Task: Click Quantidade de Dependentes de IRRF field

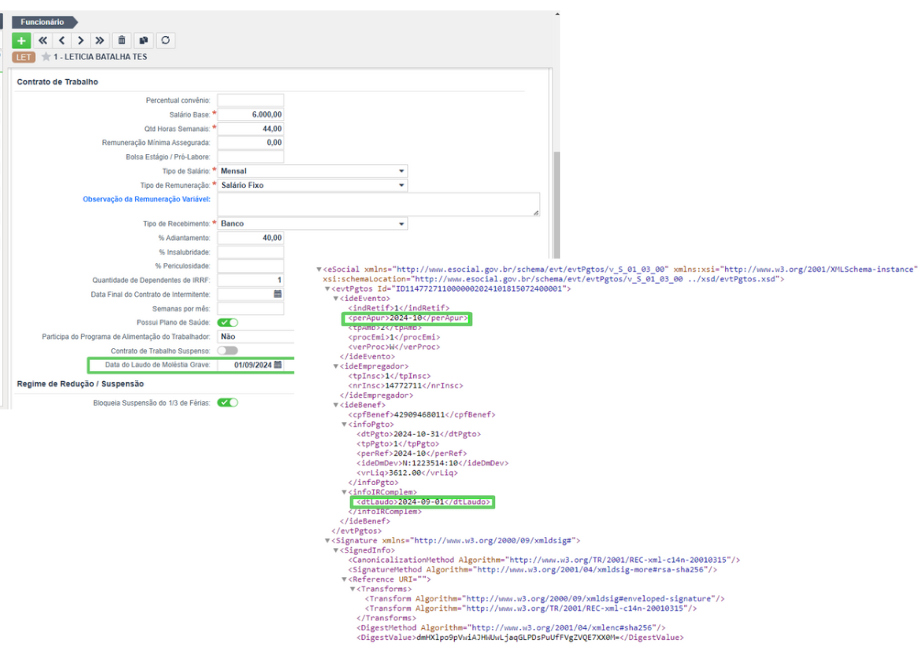Action: [x=251, y=280]
